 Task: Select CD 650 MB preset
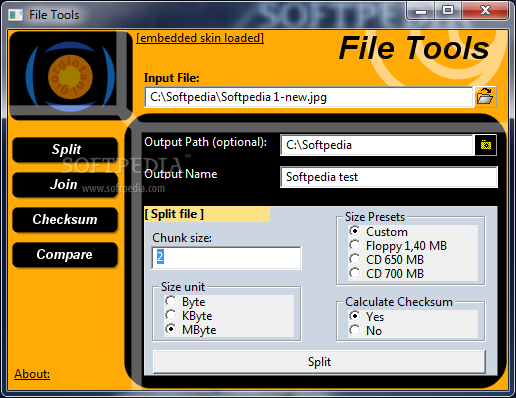(x=386, y=260)
